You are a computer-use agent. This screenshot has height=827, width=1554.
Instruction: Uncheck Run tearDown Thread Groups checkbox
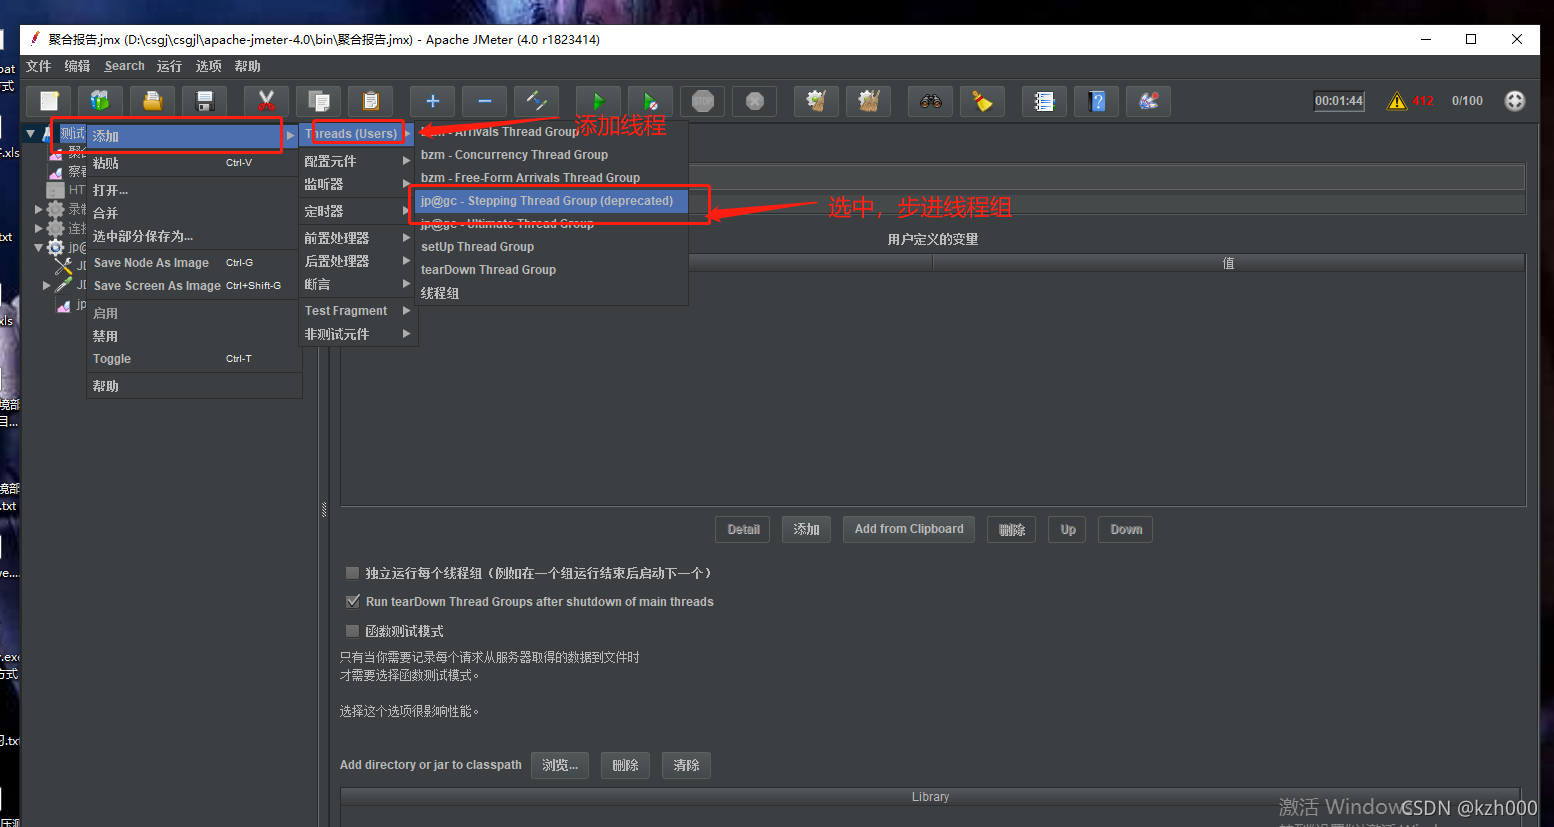(x=352, y=601)
